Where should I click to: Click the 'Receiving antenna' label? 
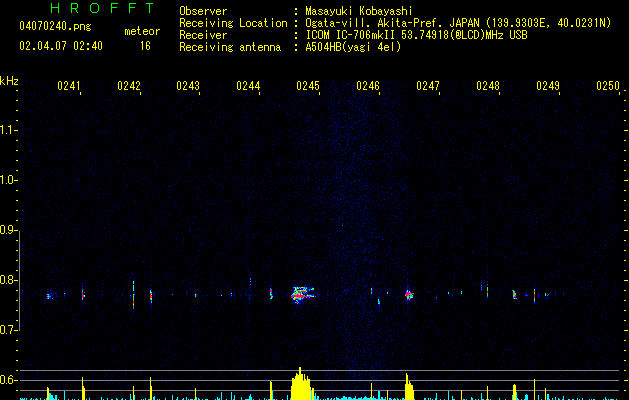[x=230, y=47]
